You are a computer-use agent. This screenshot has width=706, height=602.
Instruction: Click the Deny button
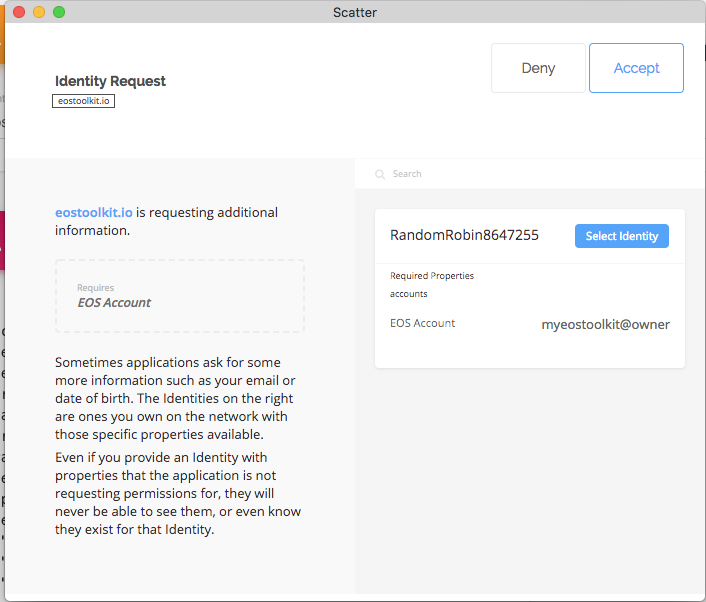(538, 68)
